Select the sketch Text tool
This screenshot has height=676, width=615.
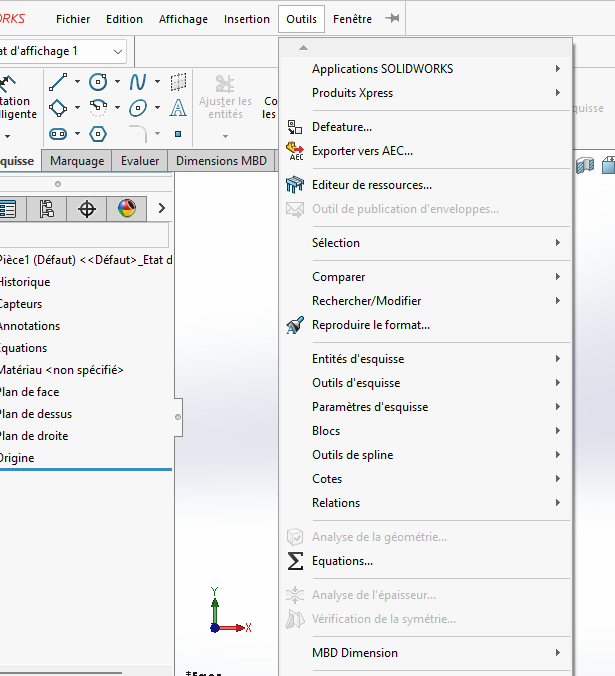point(178,108)
